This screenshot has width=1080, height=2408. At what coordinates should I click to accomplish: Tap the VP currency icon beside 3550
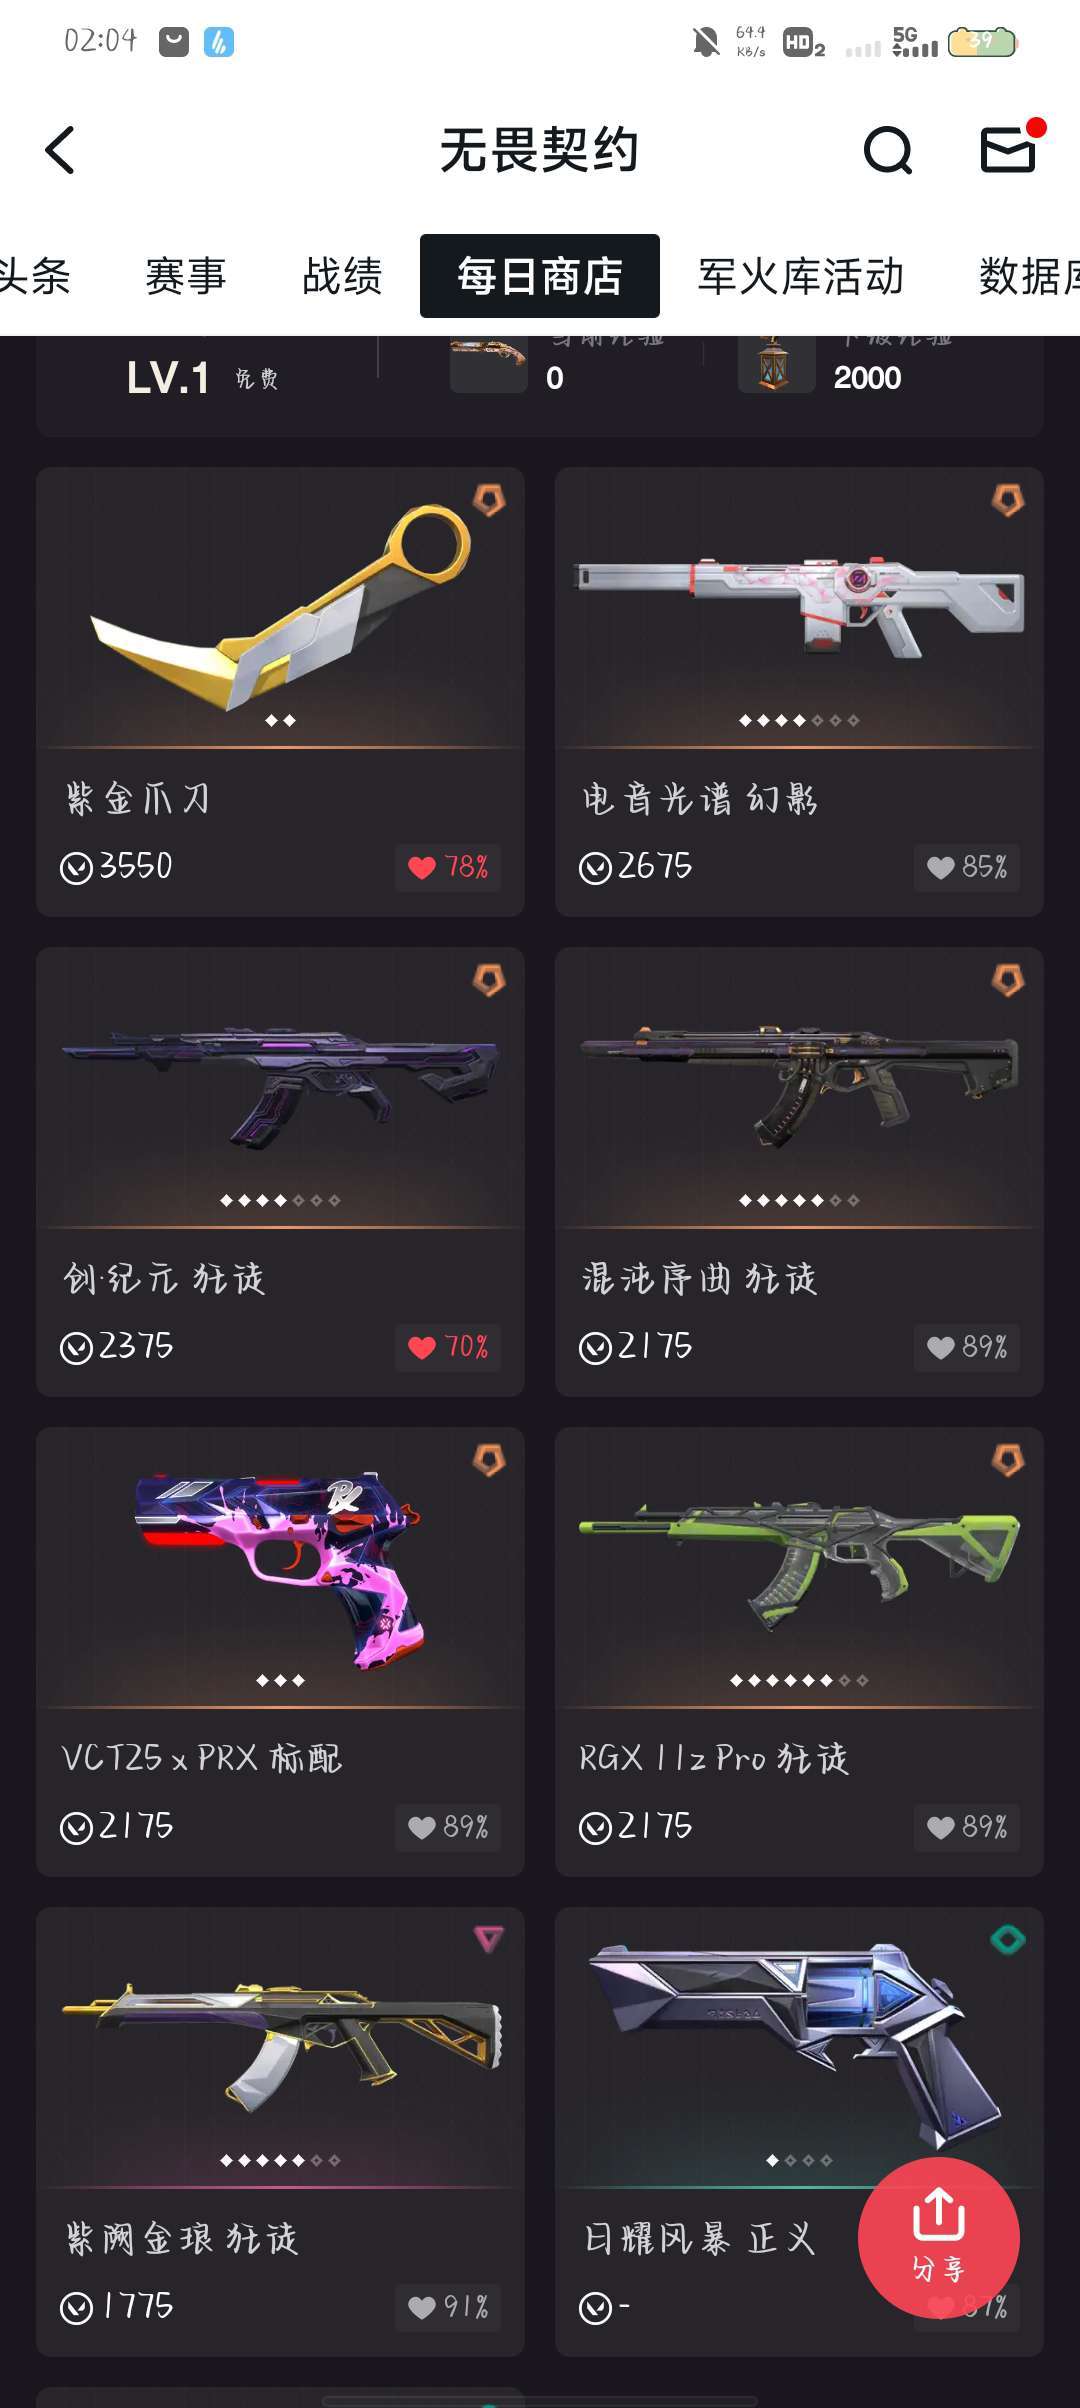pyautogui.click(x=77, y=867)
